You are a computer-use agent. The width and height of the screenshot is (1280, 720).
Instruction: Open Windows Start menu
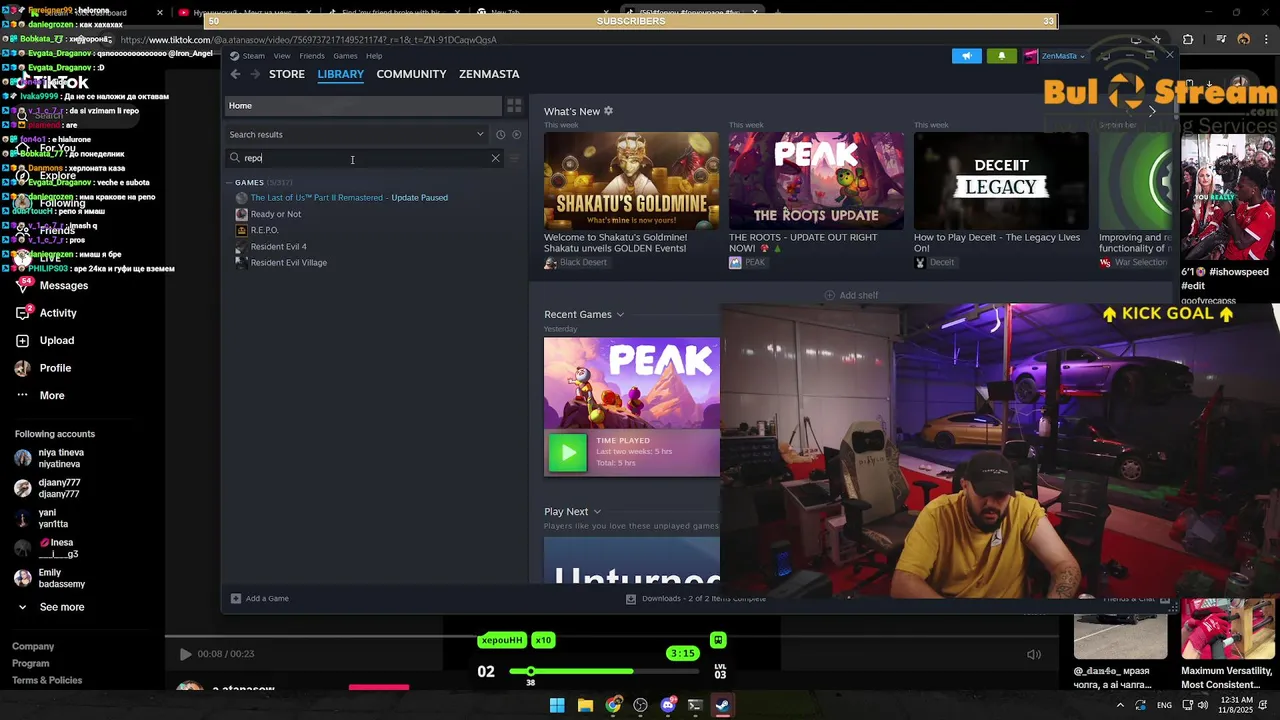point(557,705)
